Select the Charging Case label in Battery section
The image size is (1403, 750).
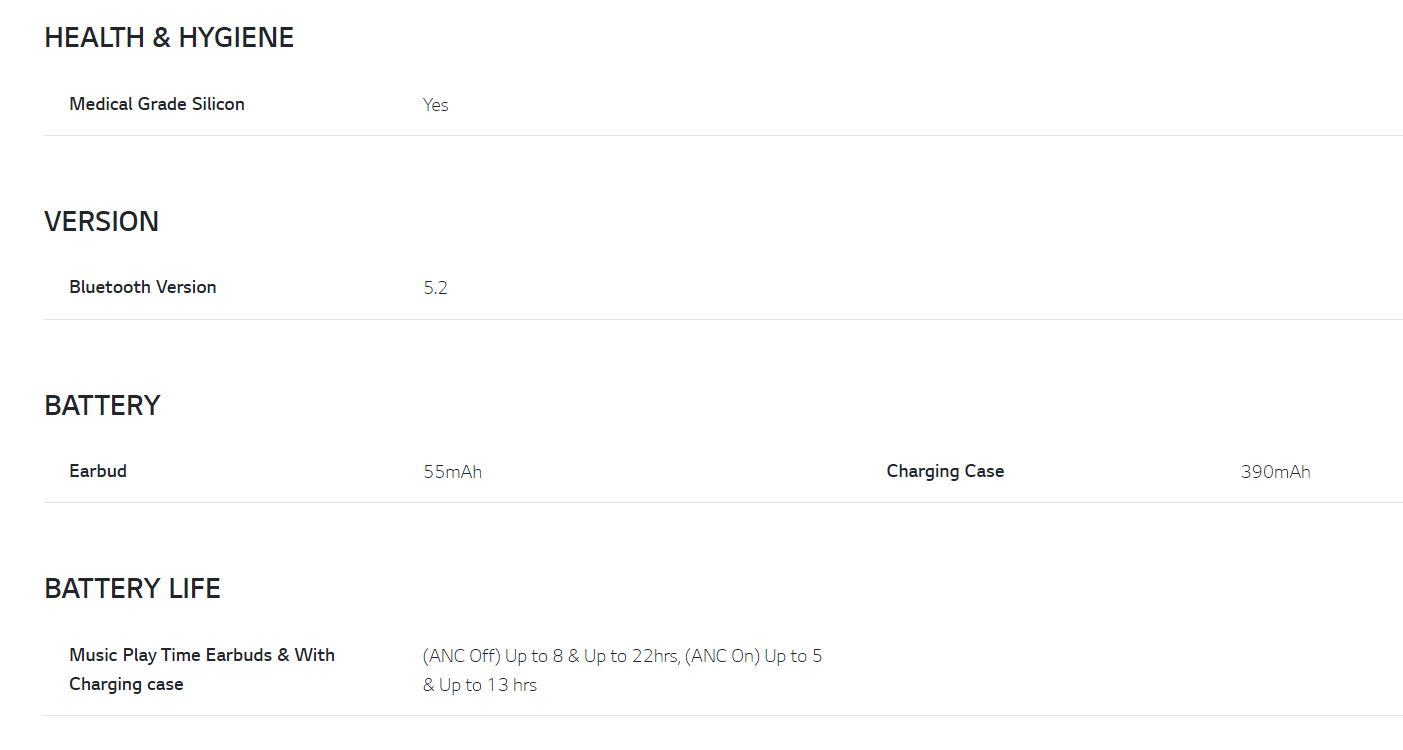click(x=945, y=471)
